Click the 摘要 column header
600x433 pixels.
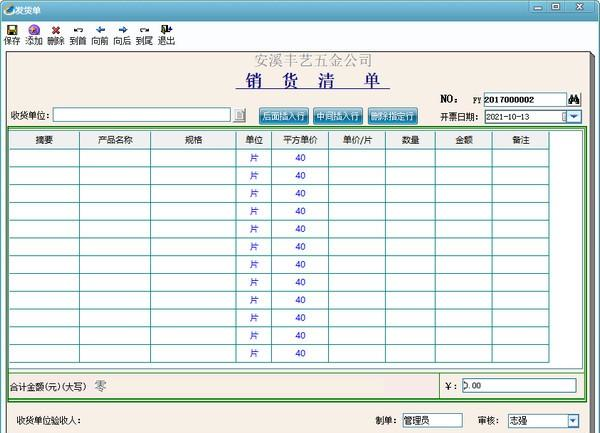(44, 140)
